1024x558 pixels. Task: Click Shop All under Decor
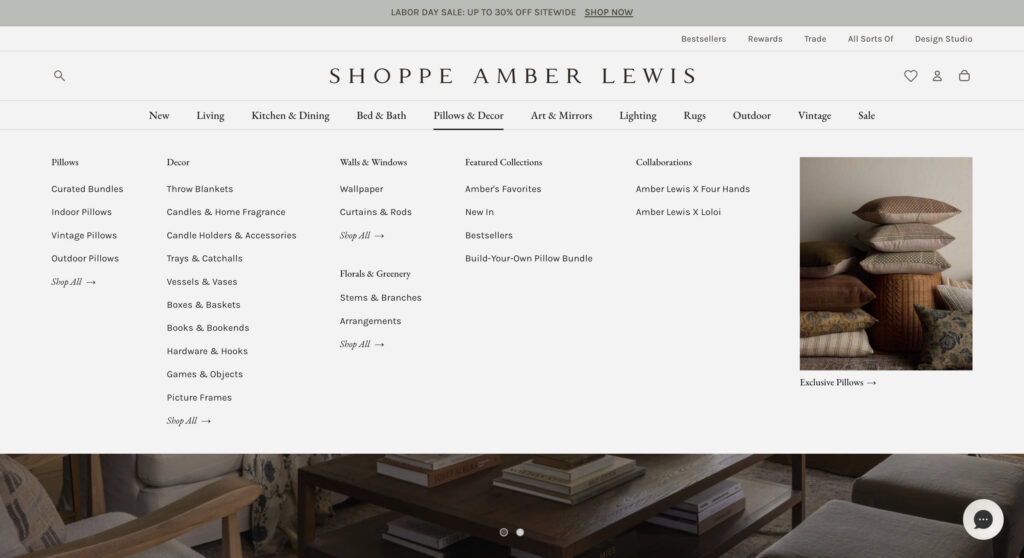coord(188,421)
